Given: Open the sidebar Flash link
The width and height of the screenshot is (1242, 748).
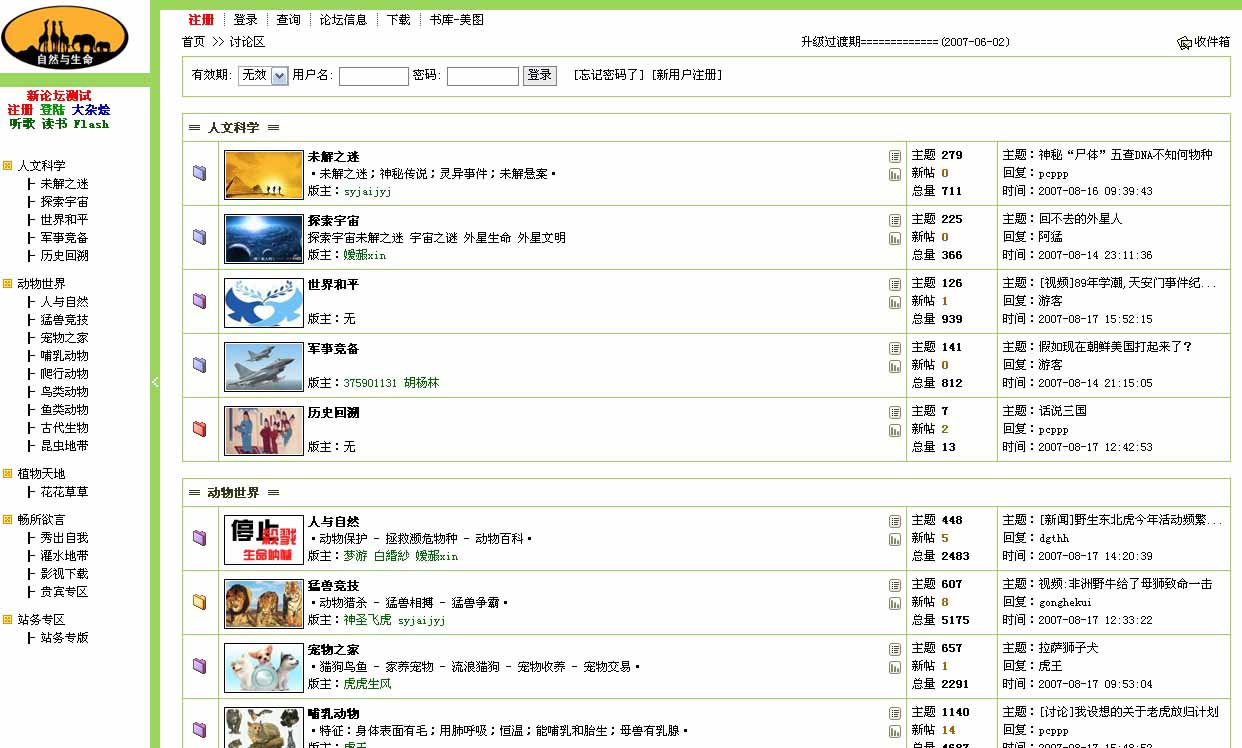Looking at the screenshot, I should 91,125.
